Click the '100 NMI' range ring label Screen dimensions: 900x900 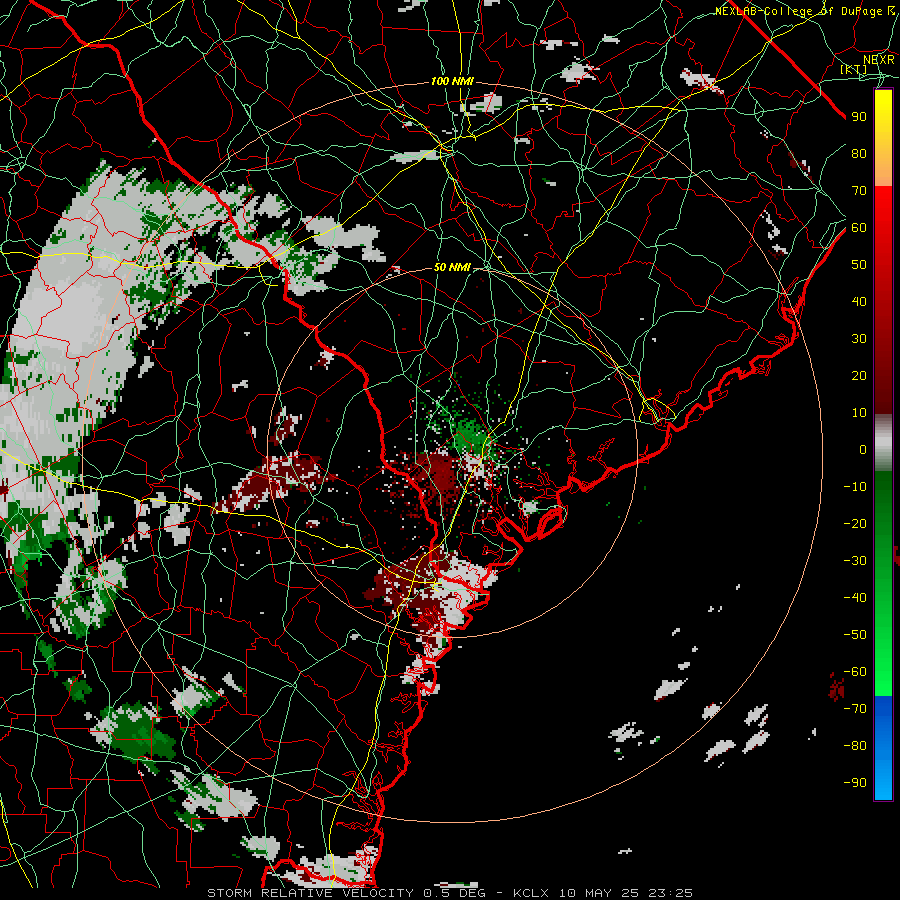[452, 82]
